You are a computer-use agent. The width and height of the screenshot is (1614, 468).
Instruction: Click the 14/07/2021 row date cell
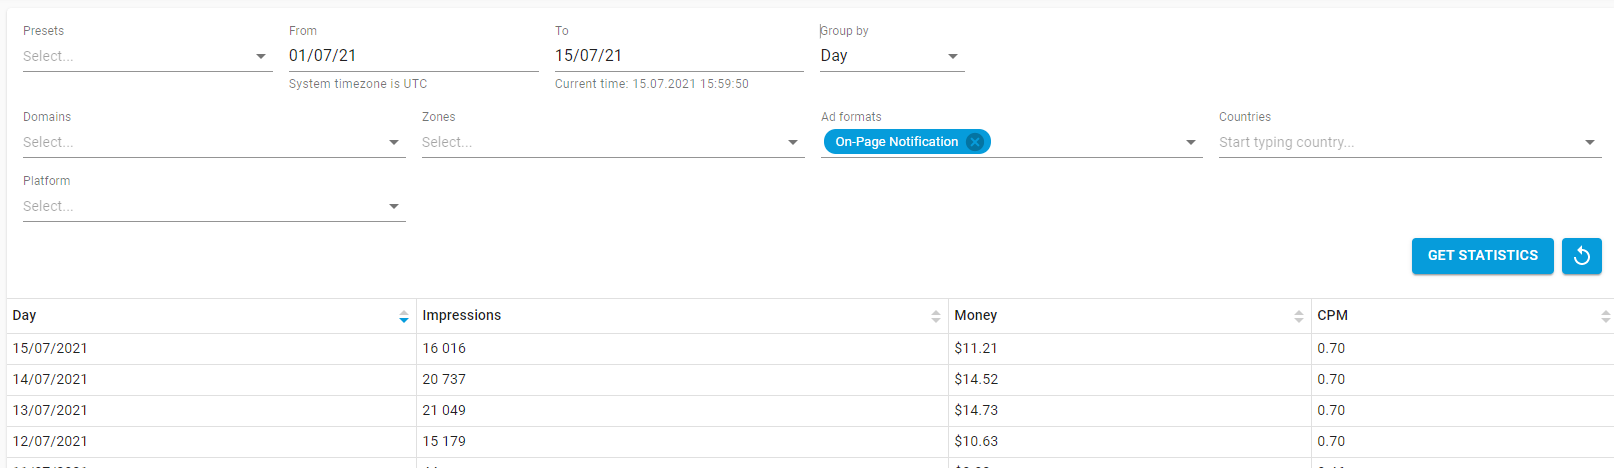pos(50,380)
